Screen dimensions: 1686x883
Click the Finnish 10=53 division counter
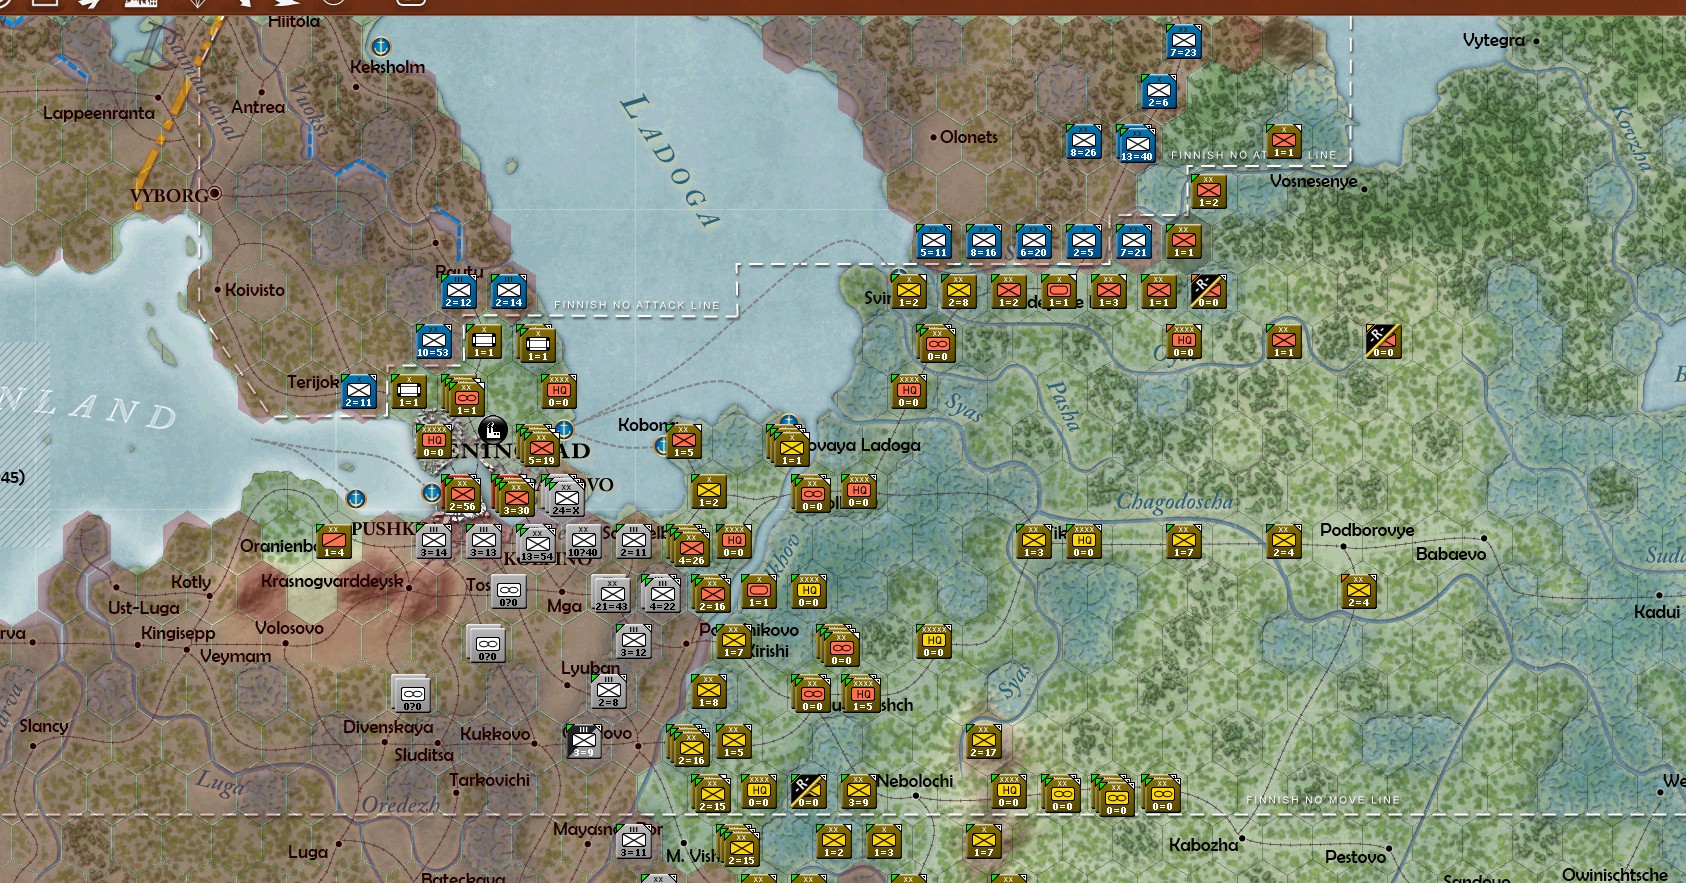[x=434, y=342]
